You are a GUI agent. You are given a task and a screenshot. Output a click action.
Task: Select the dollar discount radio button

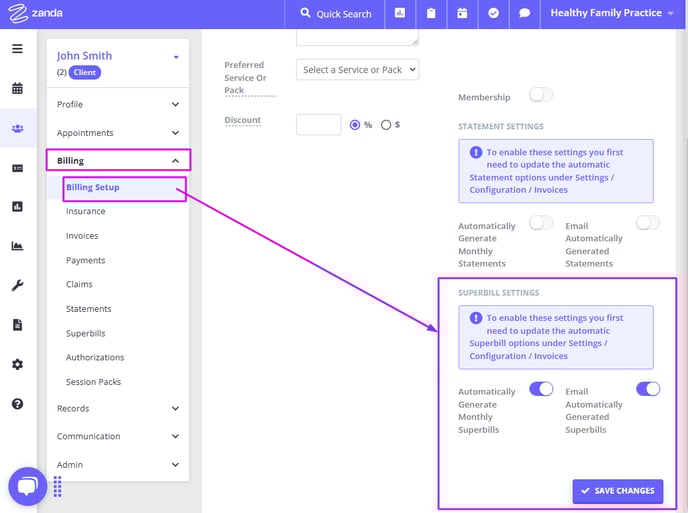click(386, 125)
